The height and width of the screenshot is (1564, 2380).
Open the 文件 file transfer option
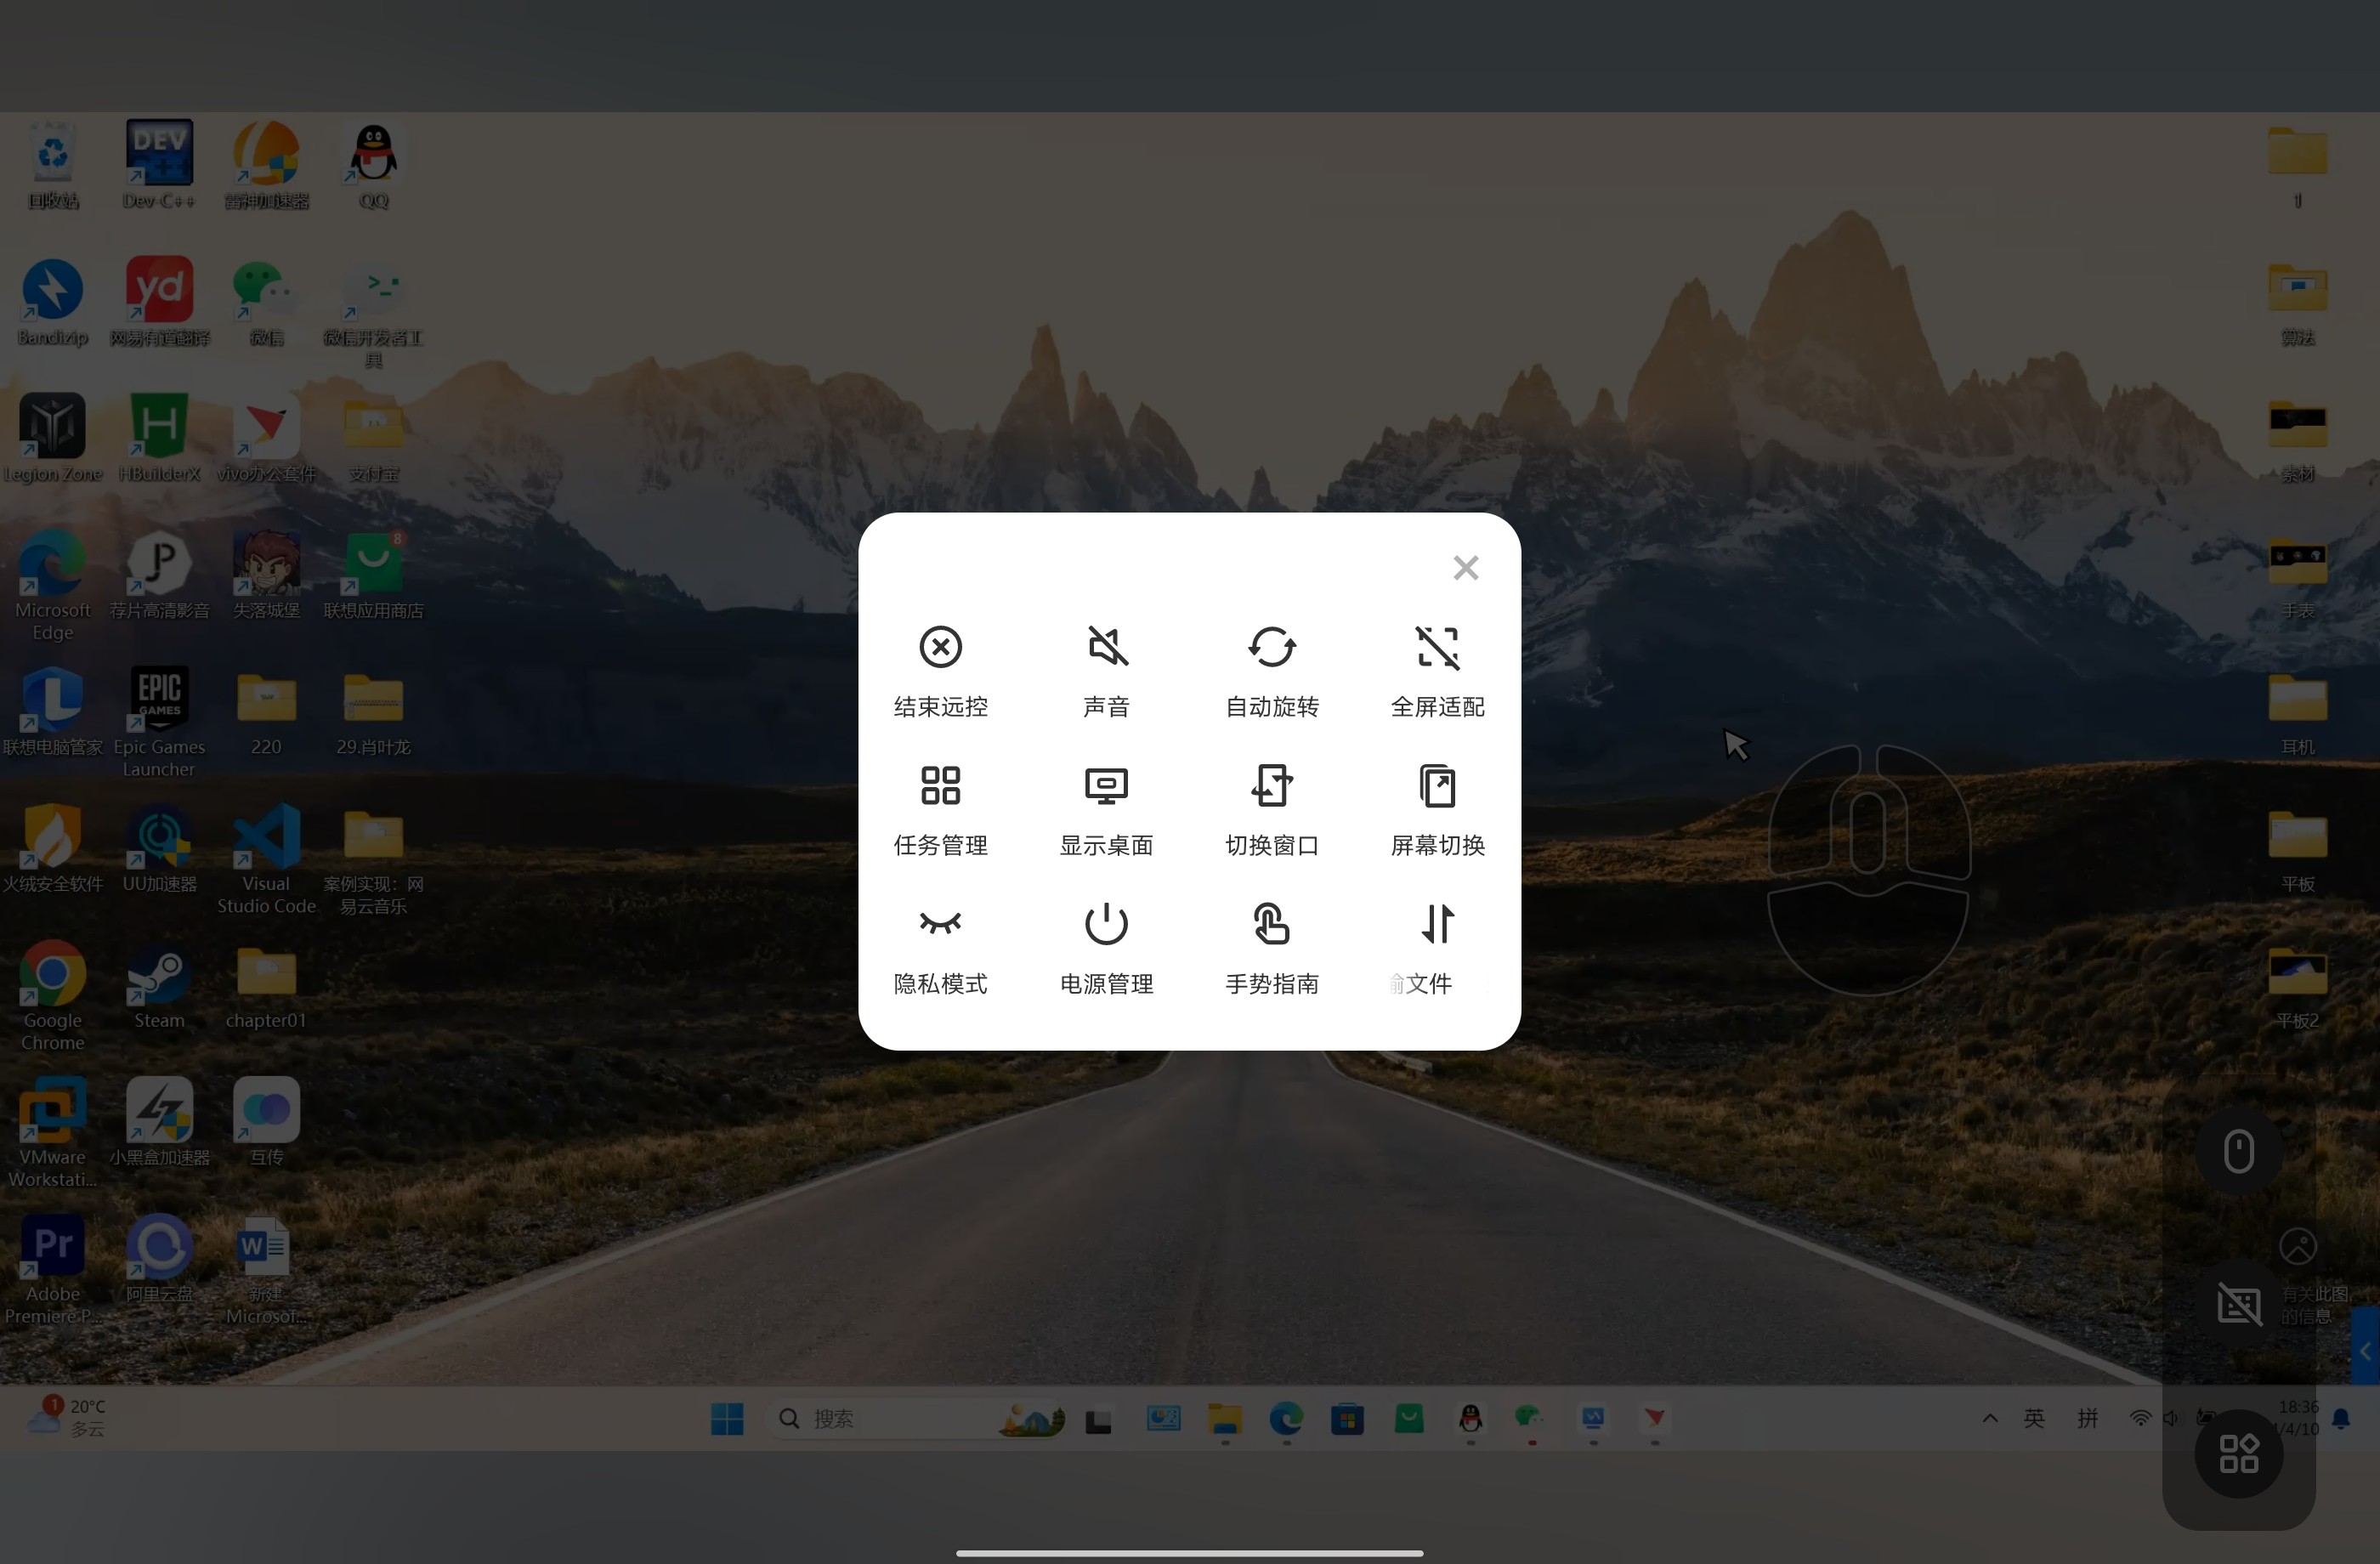point(1438,948)
